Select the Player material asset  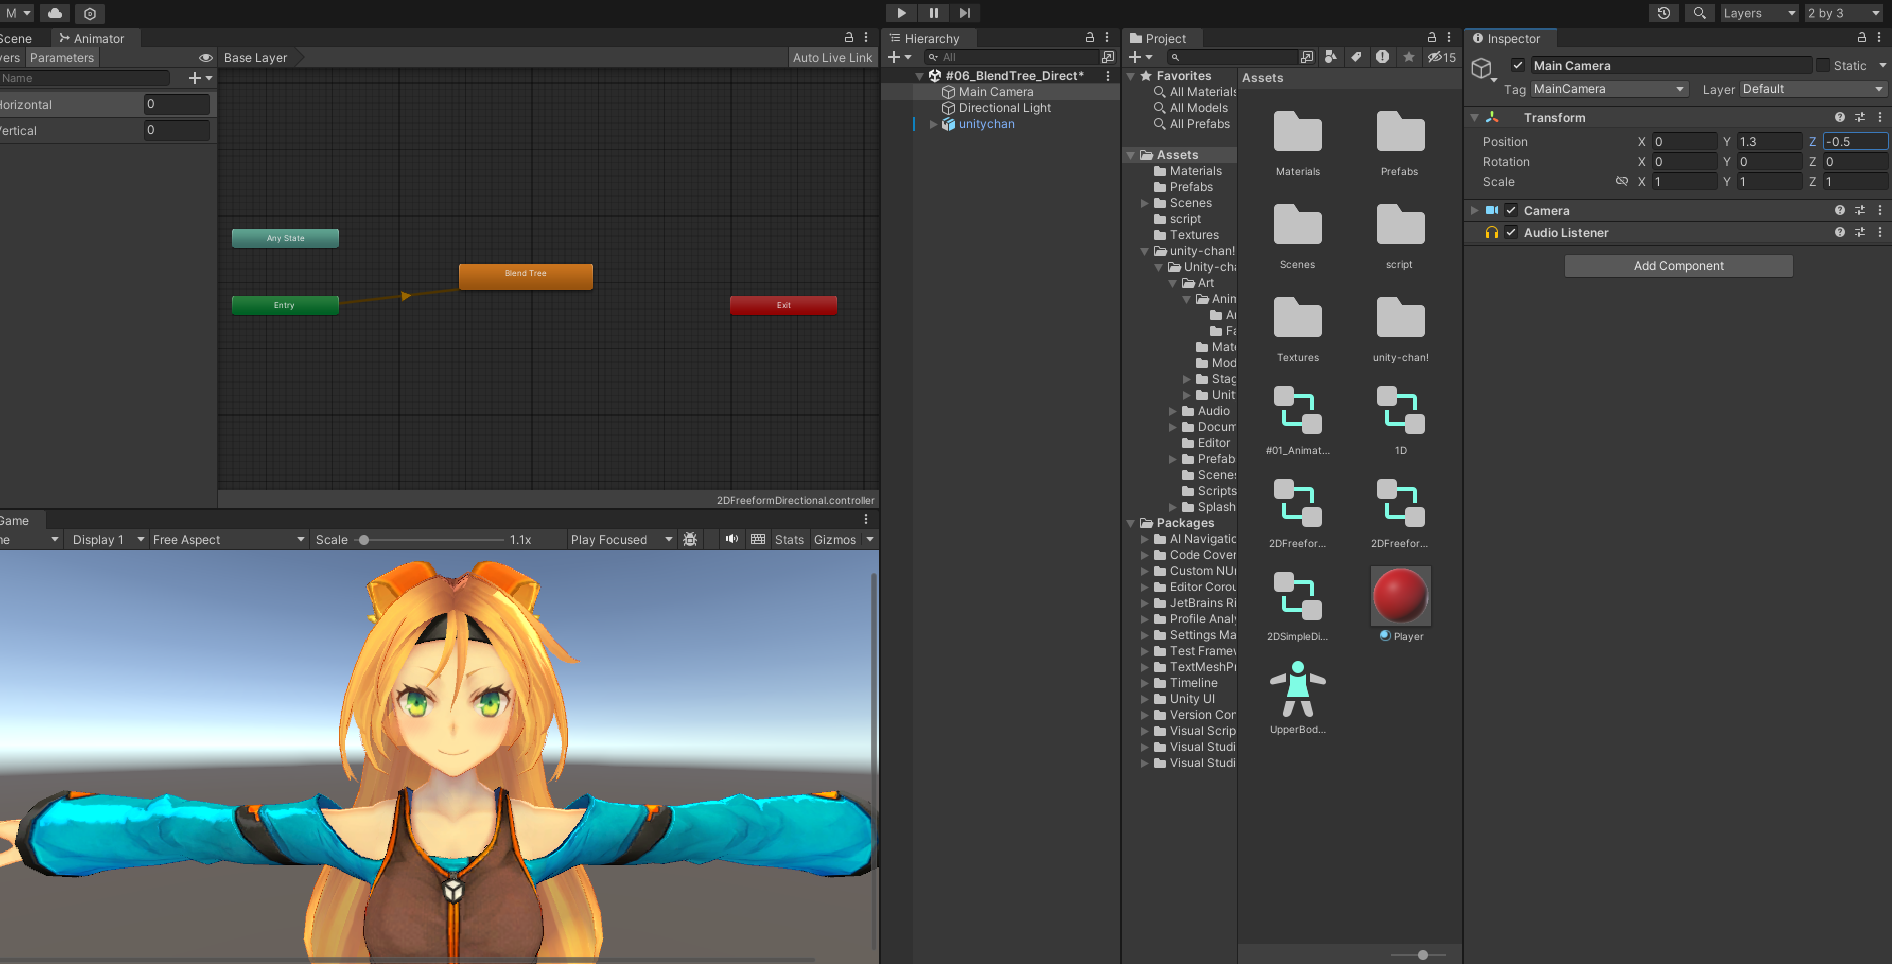pyautogui.click(x=1400, y=604)
